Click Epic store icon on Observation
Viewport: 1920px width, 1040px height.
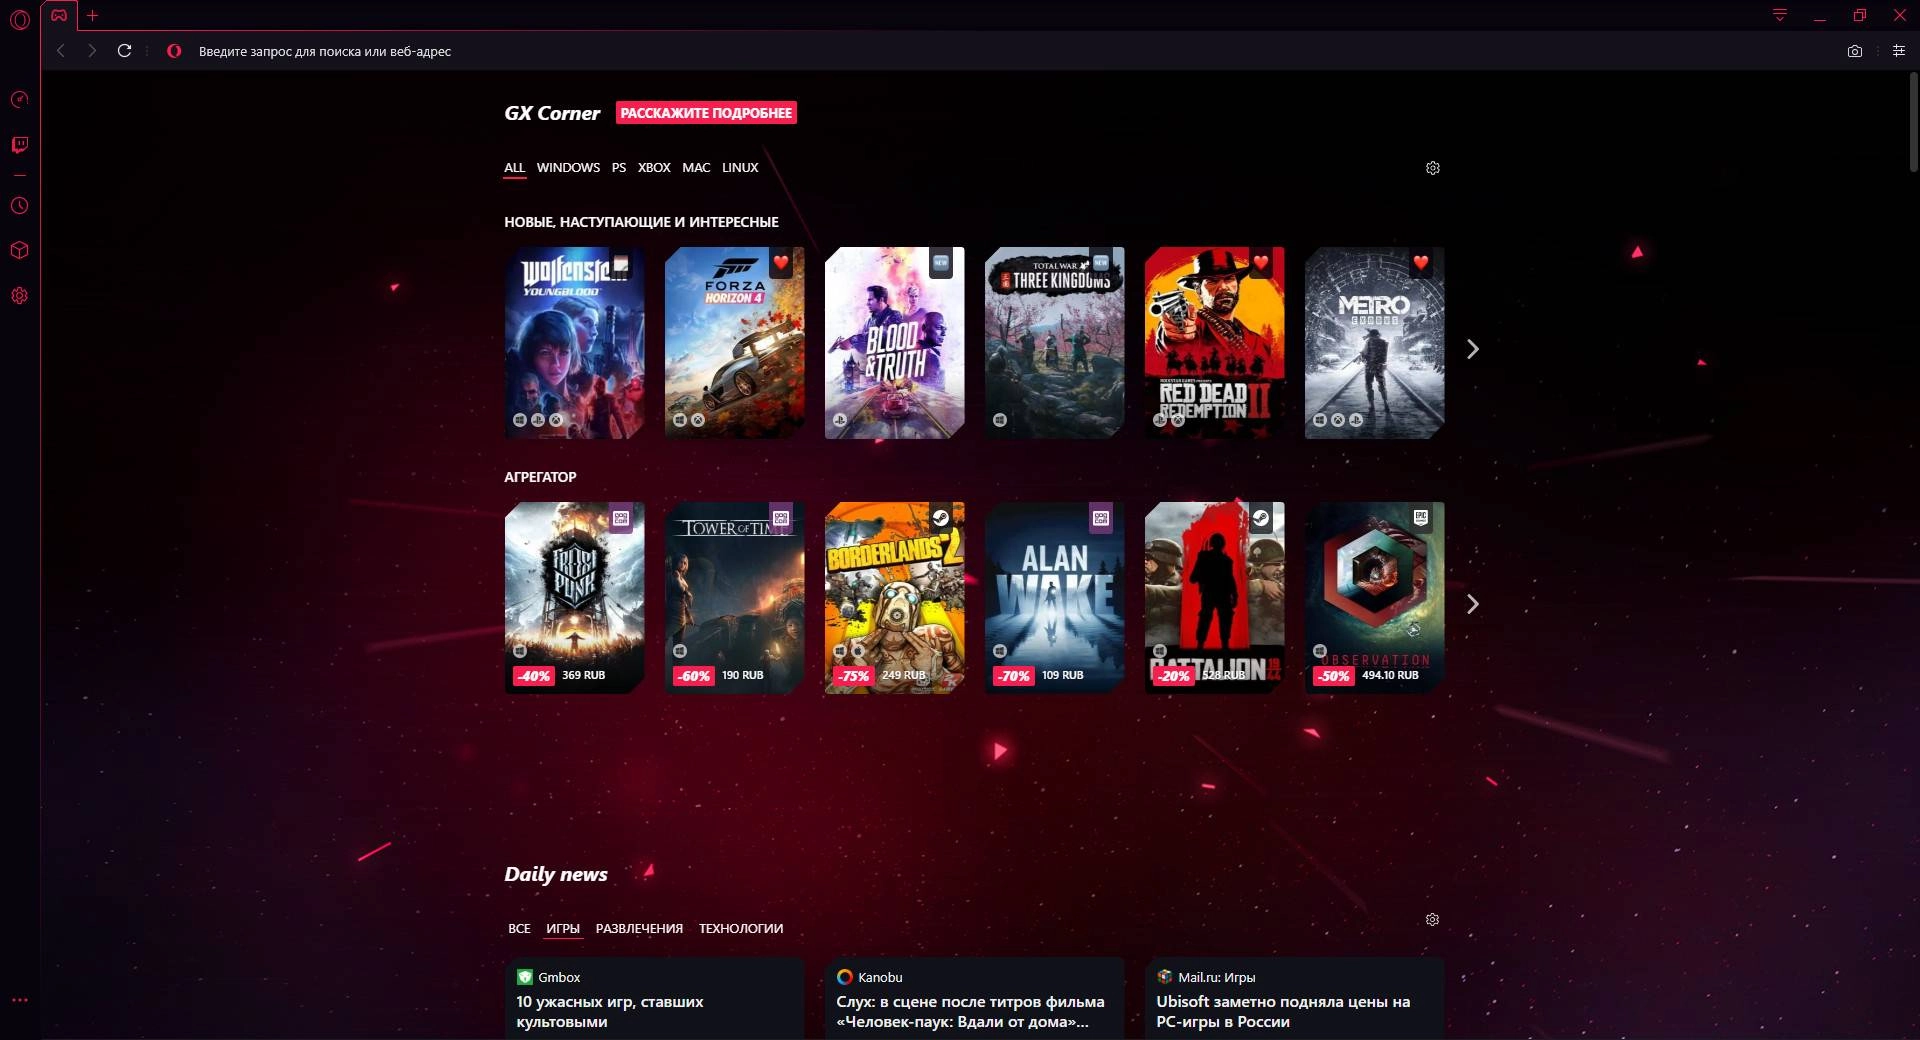tap(1421, 518)
